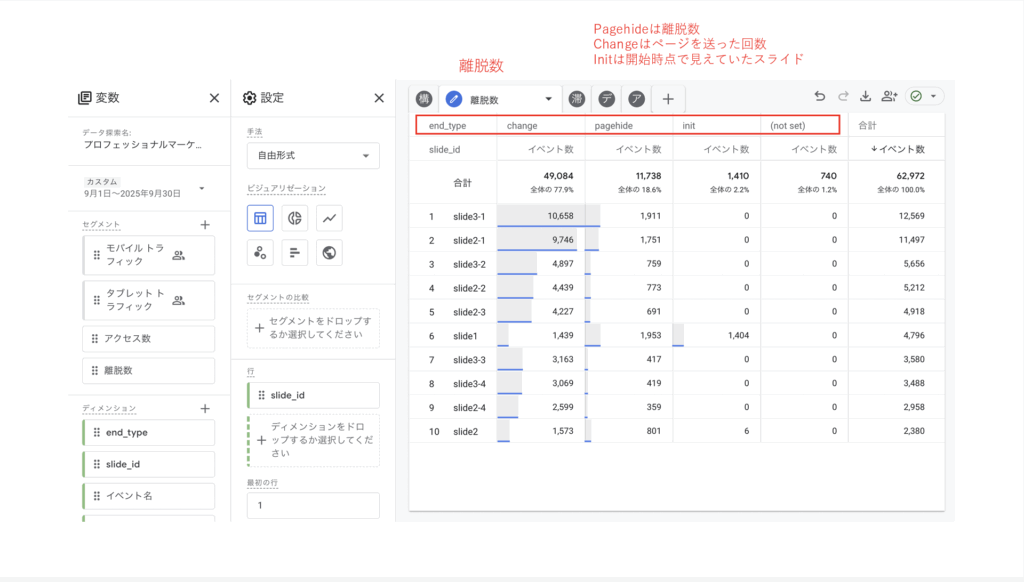Choose the geo map visualization
The width and height of the screenshot is (1024, 582).
329,252
